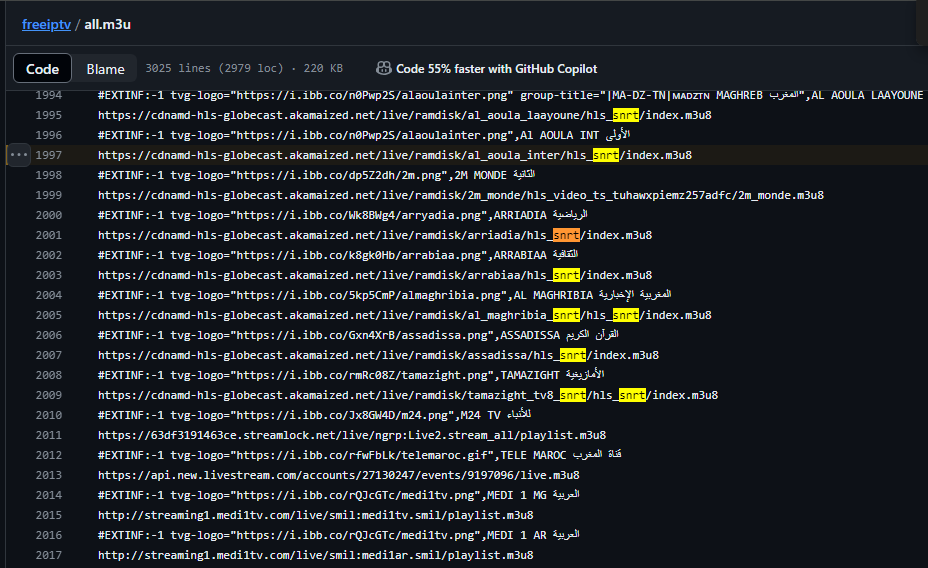Click the 2M MONDE EXTINF line
928x568 pixels.
[x=317, y=175]
